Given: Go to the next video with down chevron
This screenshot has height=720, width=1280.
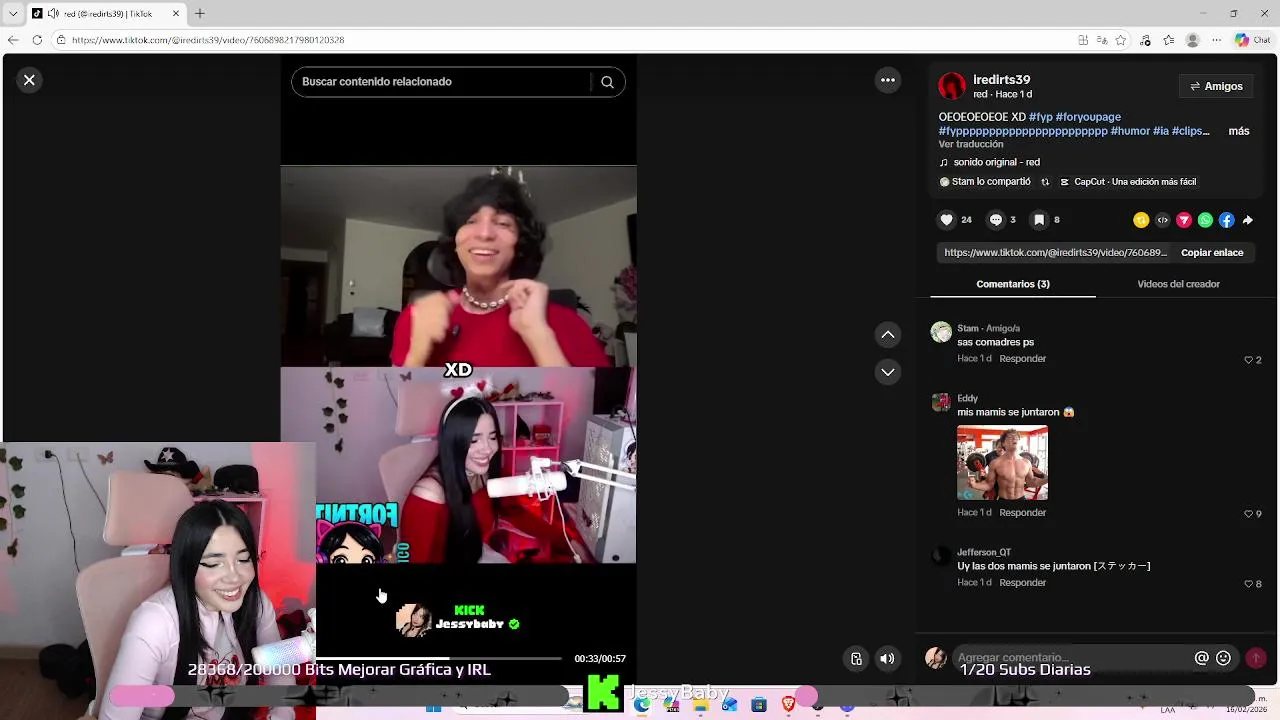Looking at the screenshot, I should [x=887, y=372].
